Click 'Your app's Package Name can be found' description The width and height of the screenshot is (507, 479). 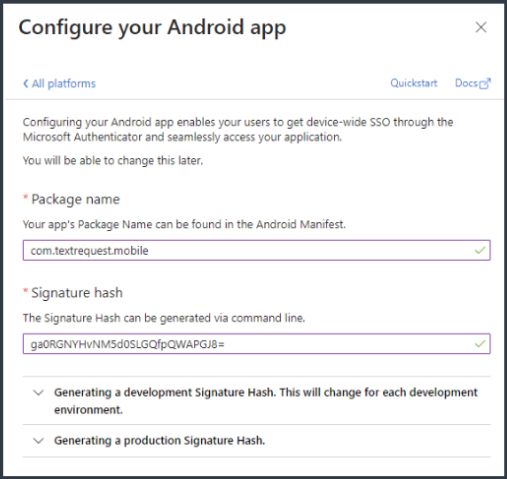coord(184,224)
